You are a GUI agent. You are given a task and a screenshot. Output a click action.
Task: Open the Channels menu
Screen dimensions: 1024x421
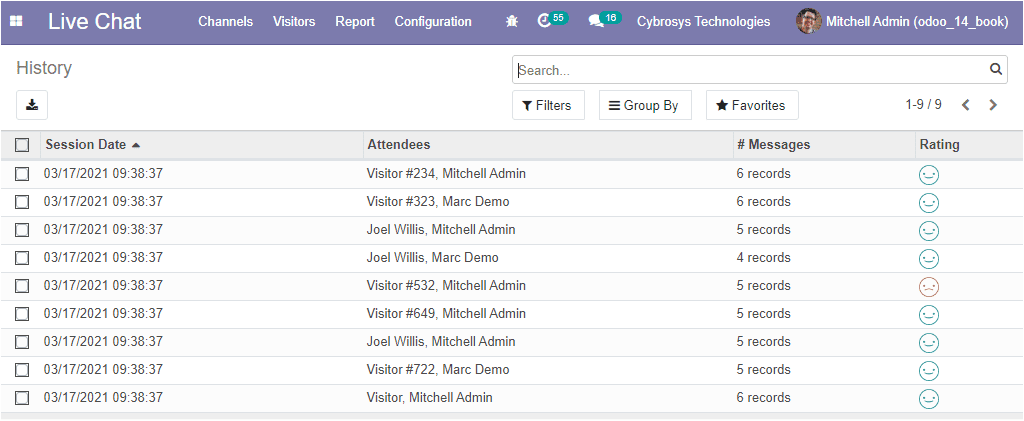point(225,22)
